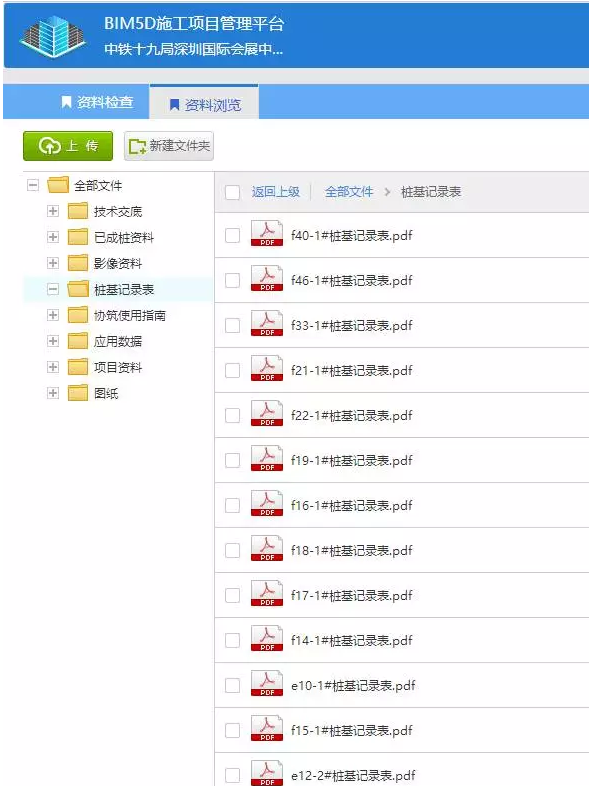Click the PDF icon of f14-1#桩基记录表.pdf
The width and height of the screenshot is (597, 786).
point(267,638)
